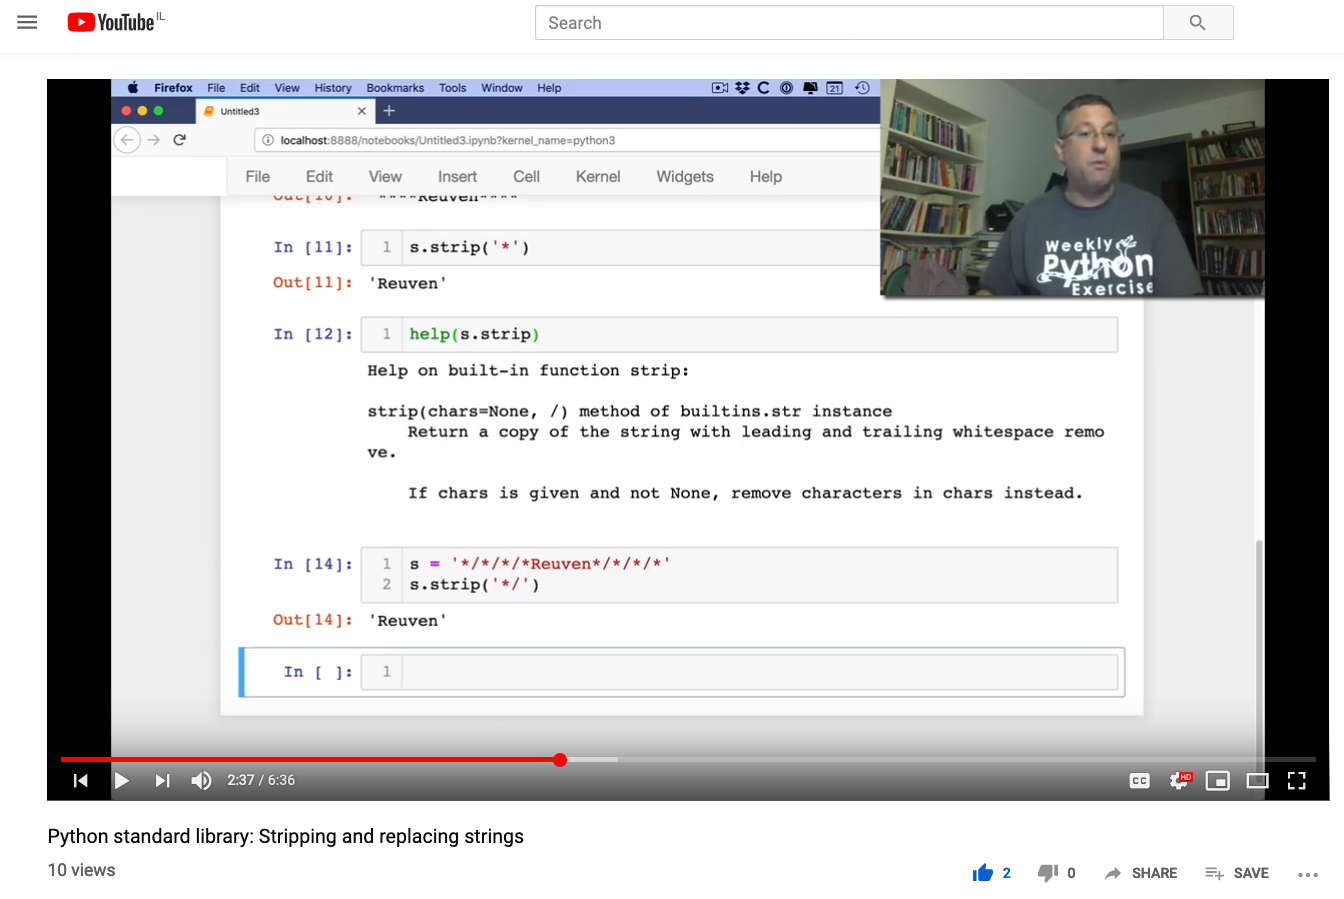Enter full screen mode
Image resolution: width=1344 pixels, height=899 pixels.
(x=1297, y=781)
